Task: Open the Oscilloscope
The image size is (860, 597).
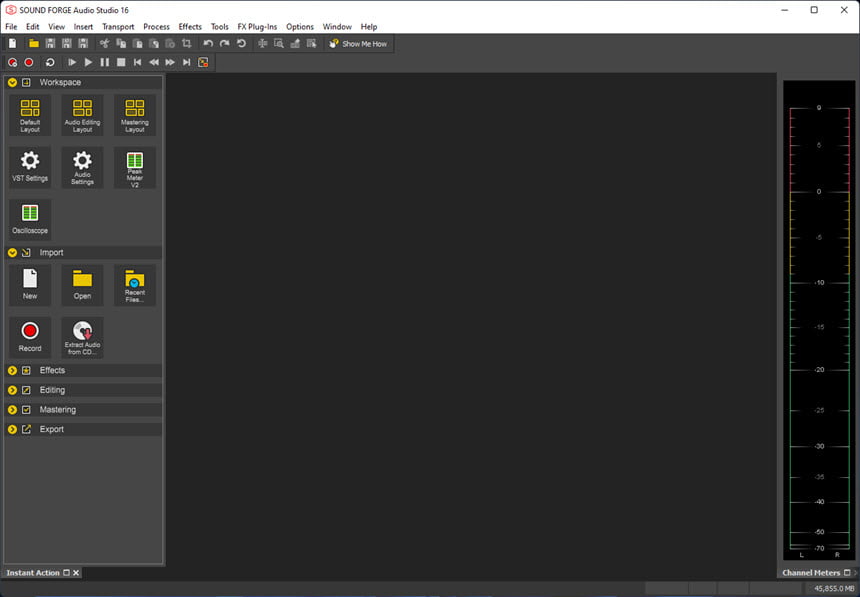Action: tap(30, 219)
